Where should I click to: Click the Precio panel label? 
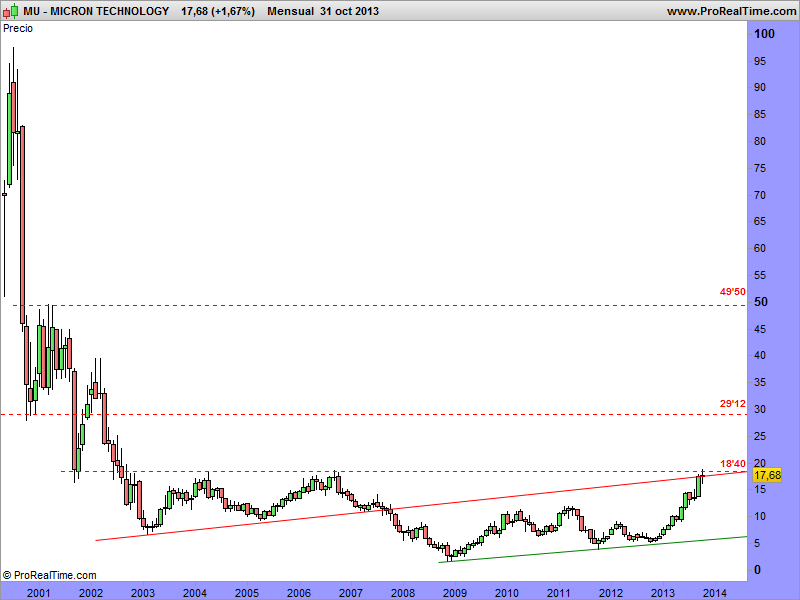[18, 29]
